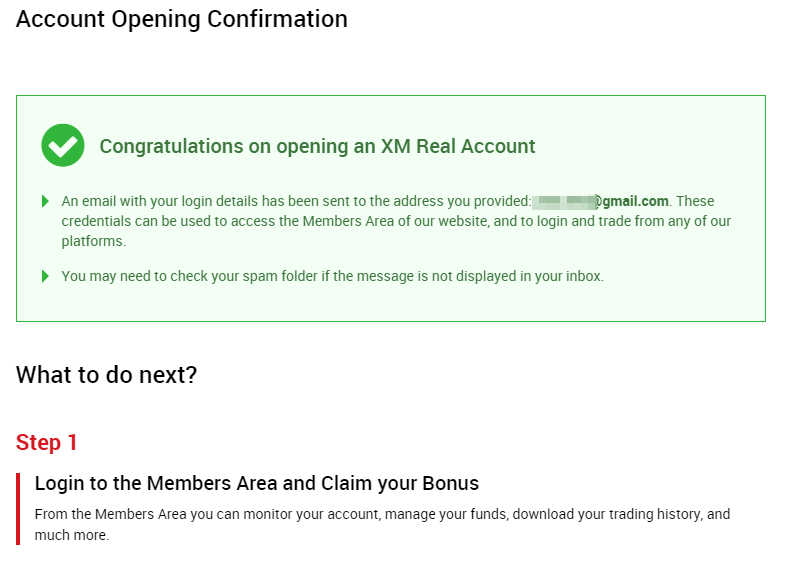
Task: Click the word platforms in the notice
Action: [92, 242]
